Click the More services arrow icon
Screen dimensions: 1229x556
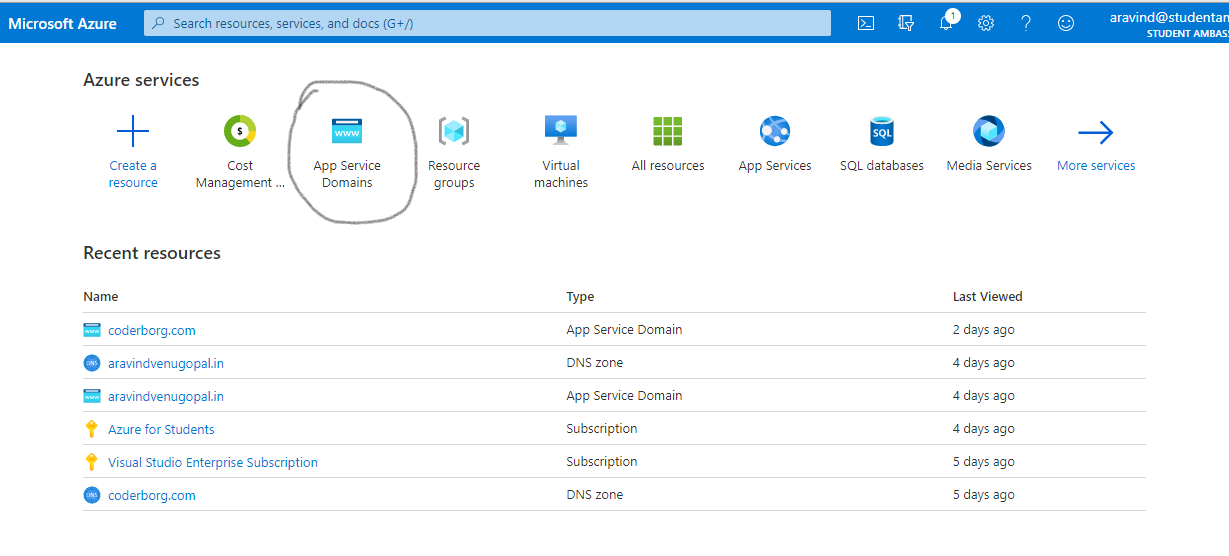(1096, 131)
